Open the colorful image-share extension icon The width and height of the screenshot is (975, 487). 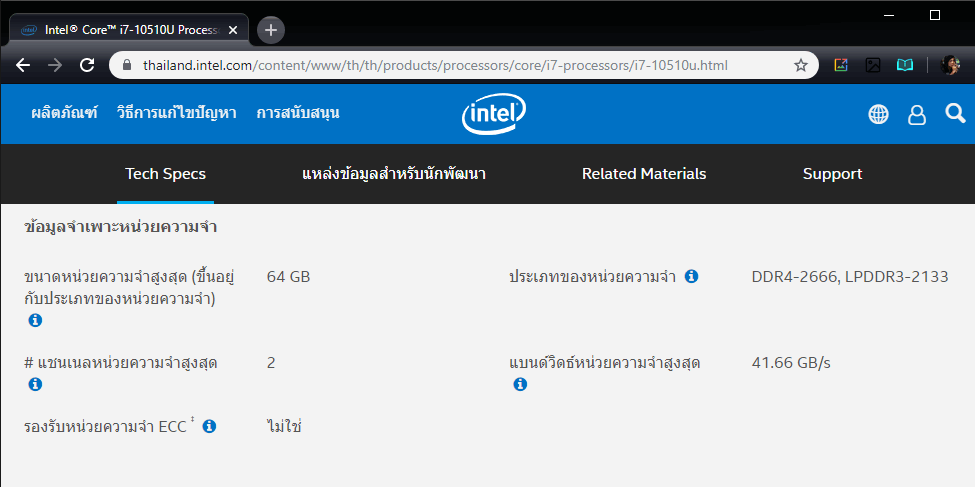click(841, 66)
